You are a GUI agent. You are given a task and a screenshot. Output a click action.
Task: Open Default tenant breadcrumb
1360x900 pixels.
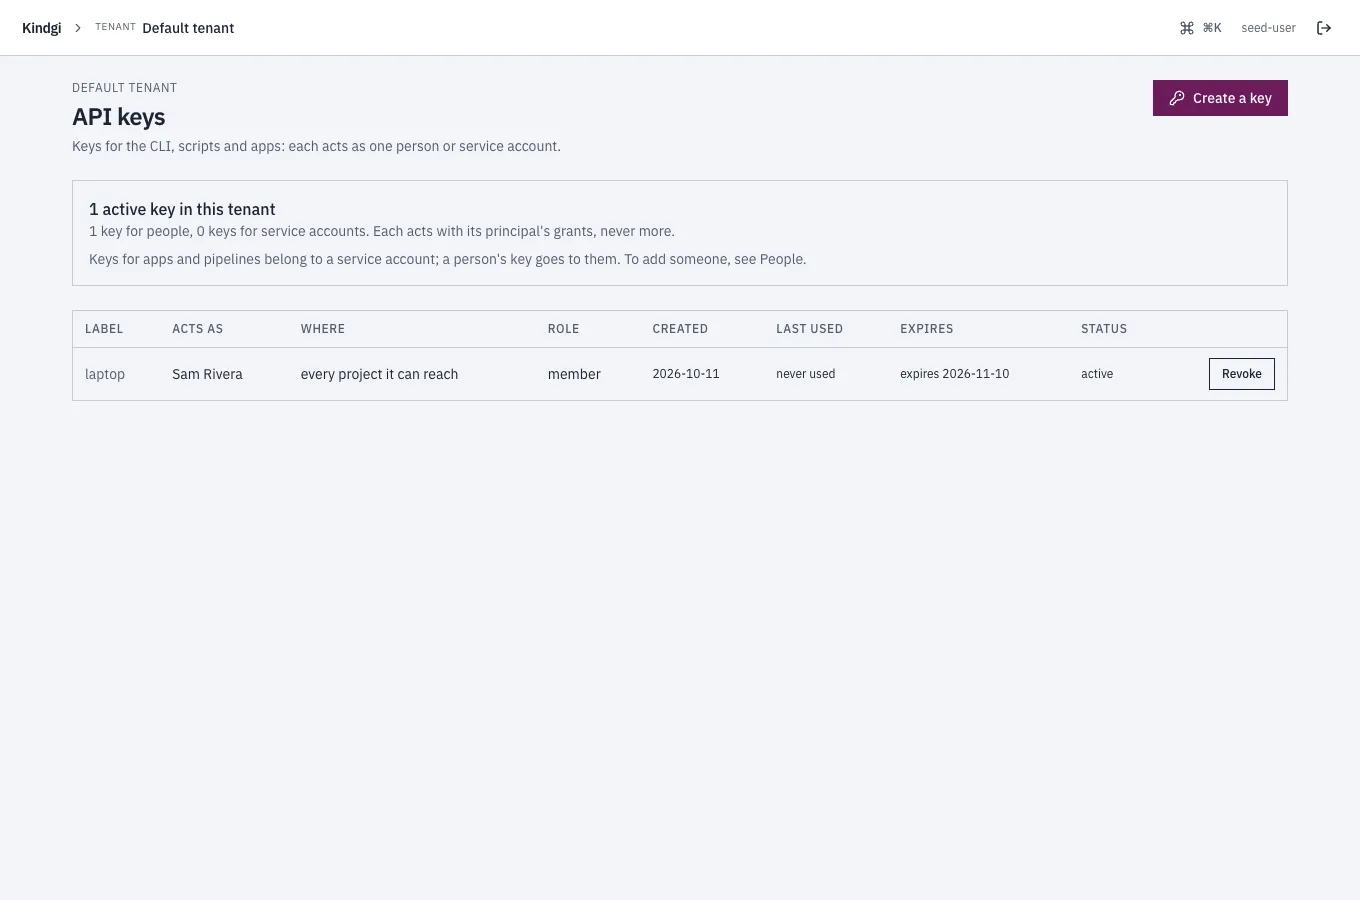click(188, 28)
